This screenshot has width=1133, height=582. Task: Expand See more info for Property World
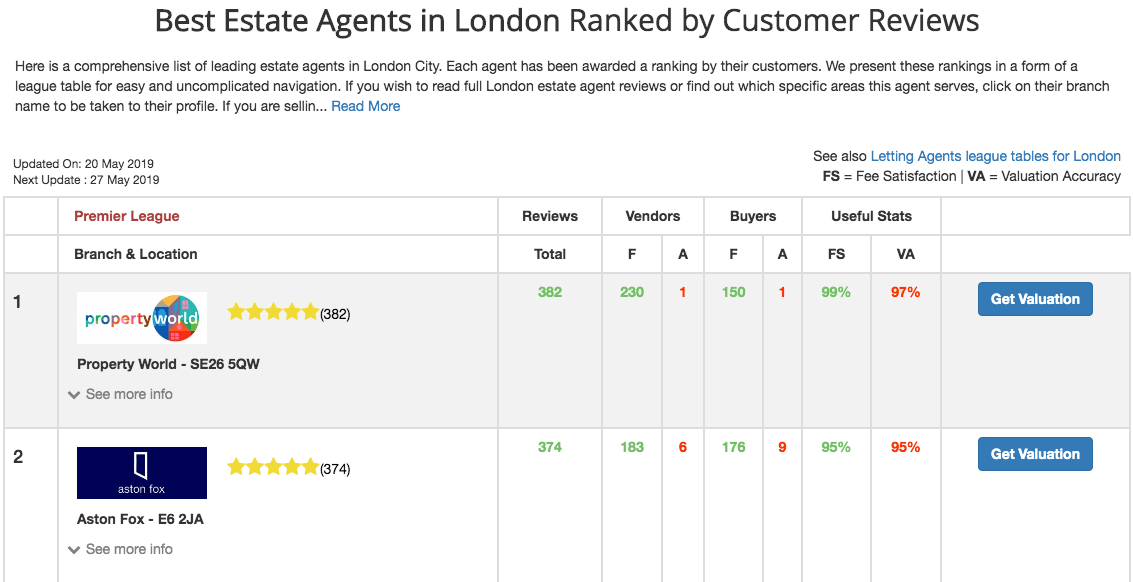pos(120,394)
